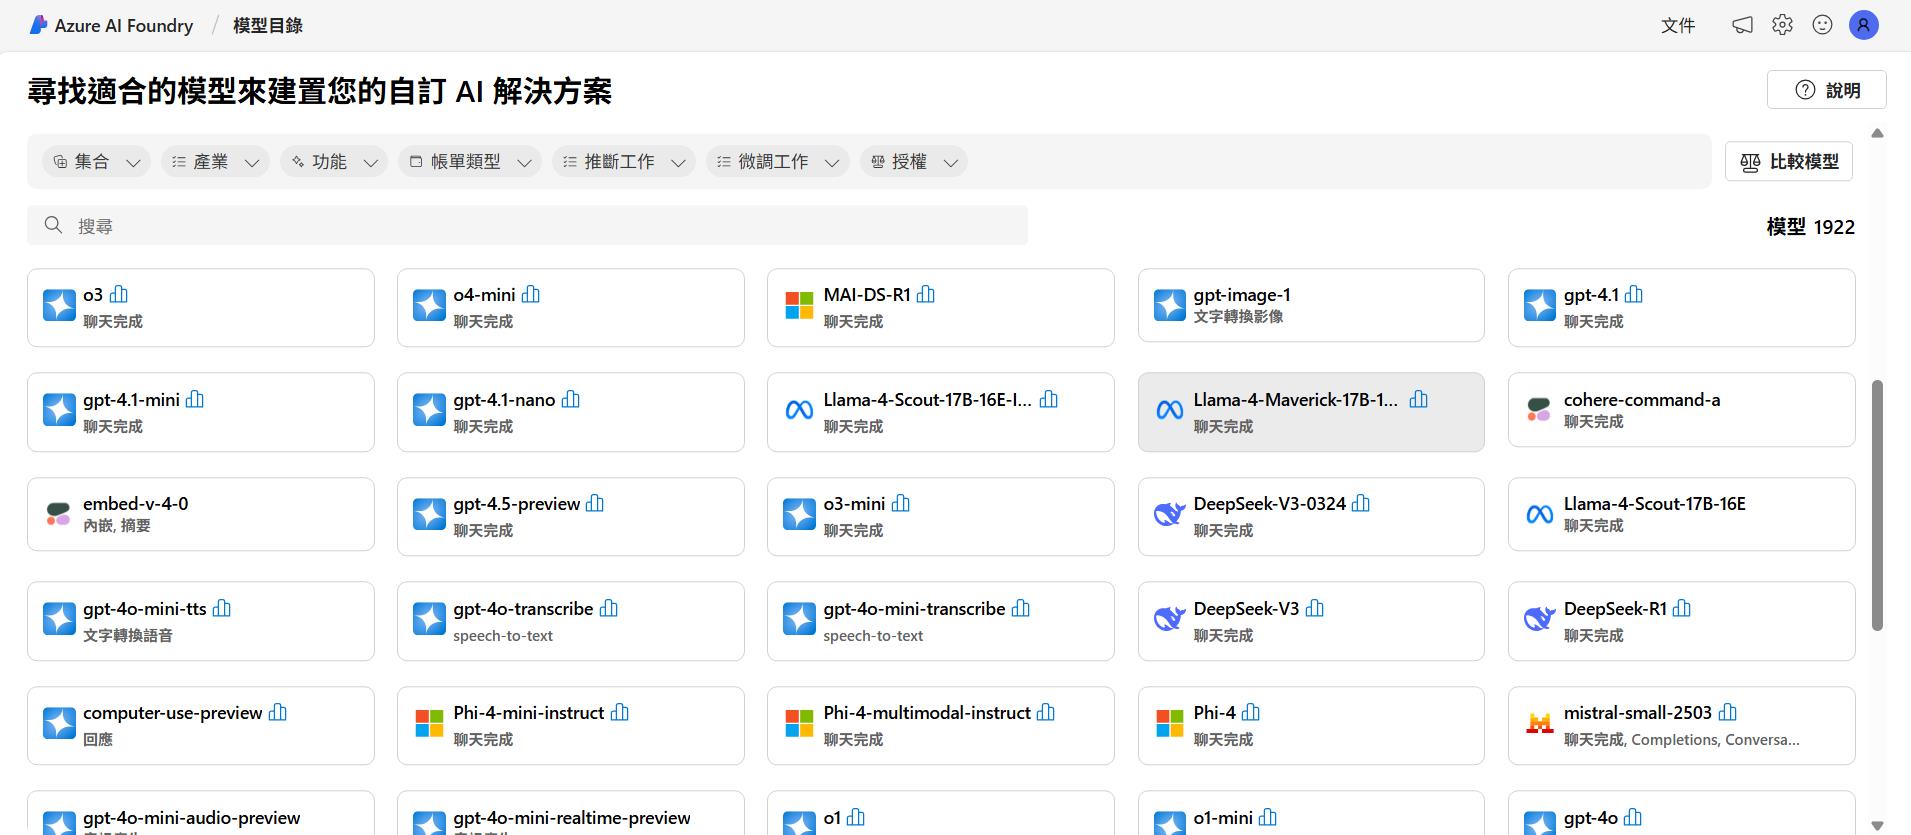The height and width of the screenshot is (835, 1911).
Task: Click the 說明 help button
Action: pyautogui.click(x=1826, y=90)
